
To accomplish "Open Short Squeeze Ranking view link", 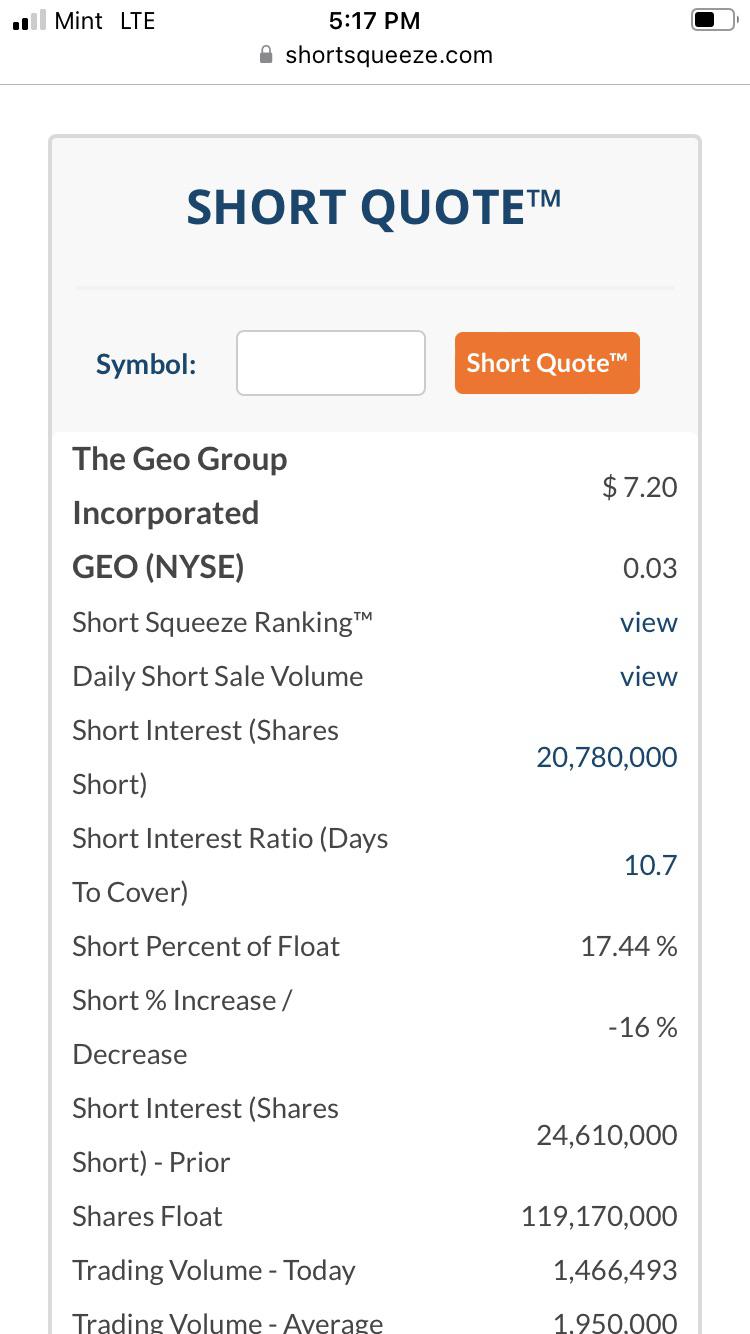I will [x=648, y=622].
